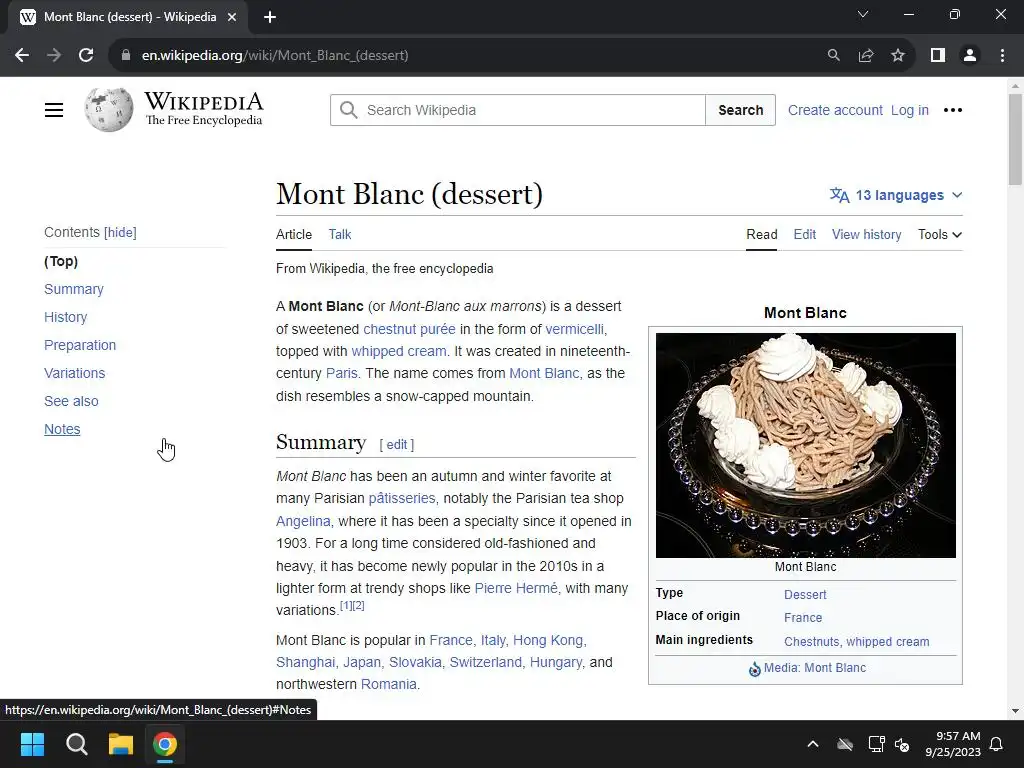Open Chrome three-dot menu
The image size is (1024, 768).
click(x=1002, y=56)
